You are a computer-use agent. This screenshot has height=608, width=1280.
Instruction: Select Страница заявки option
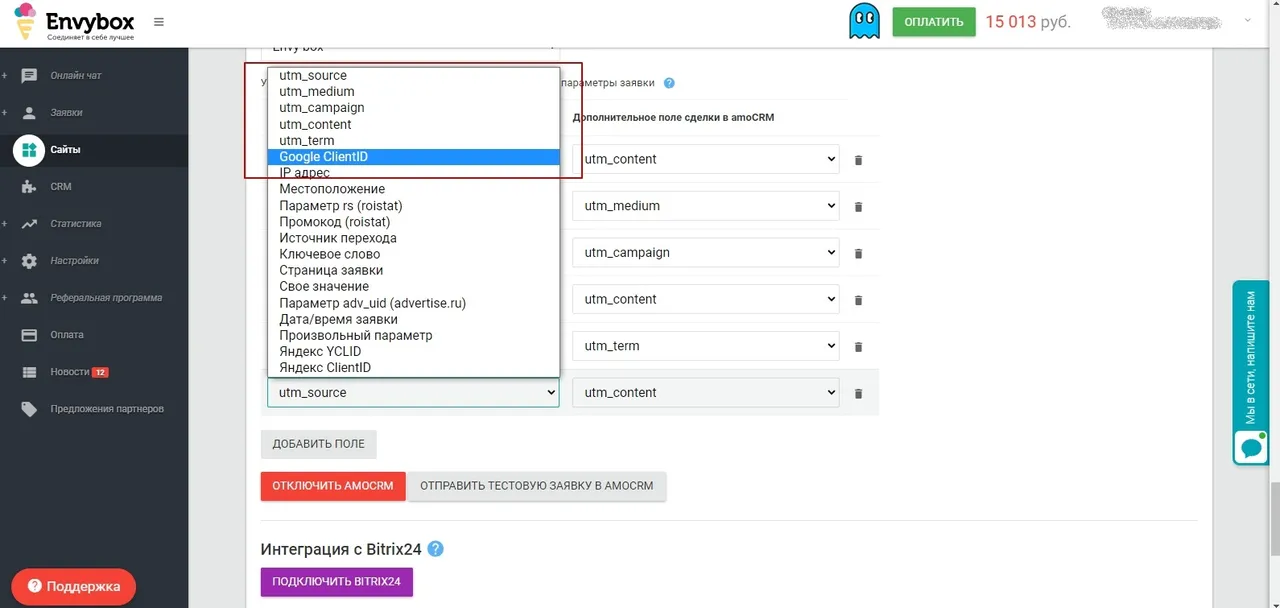coord(413,270)
